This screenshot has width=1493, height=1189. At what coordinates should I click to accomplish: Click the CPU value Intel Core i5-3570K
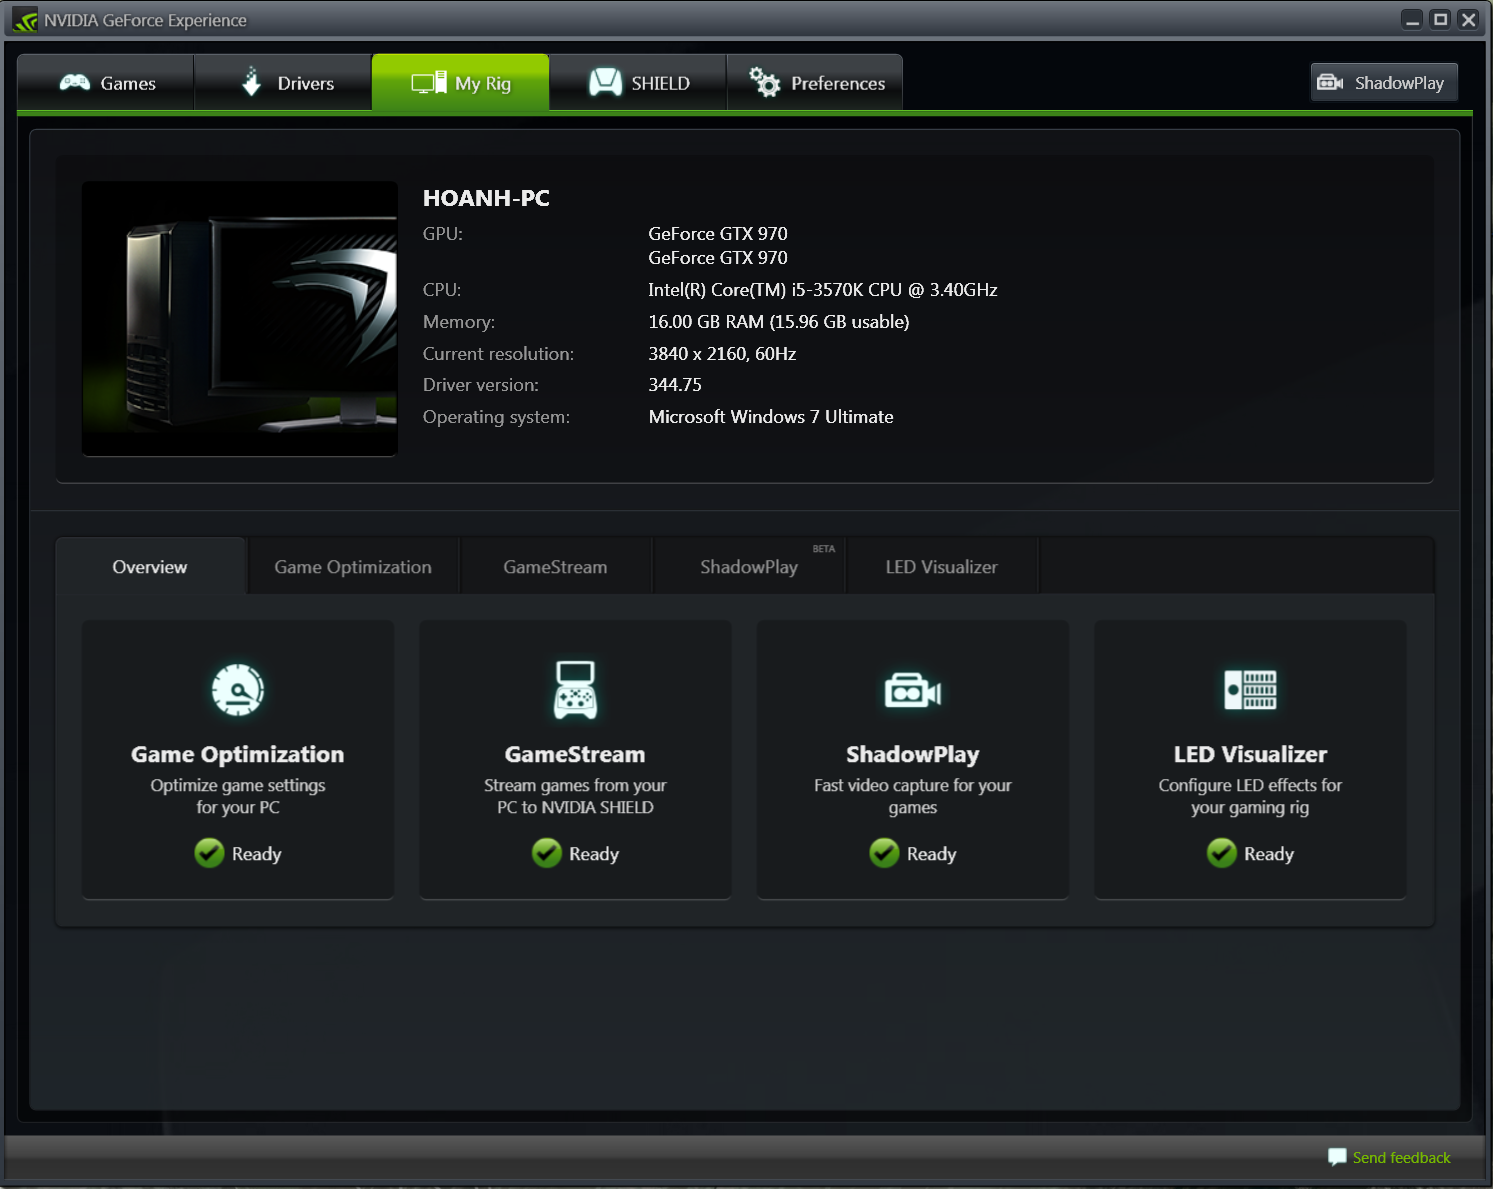pyautogui.click(x=823, y=290)
